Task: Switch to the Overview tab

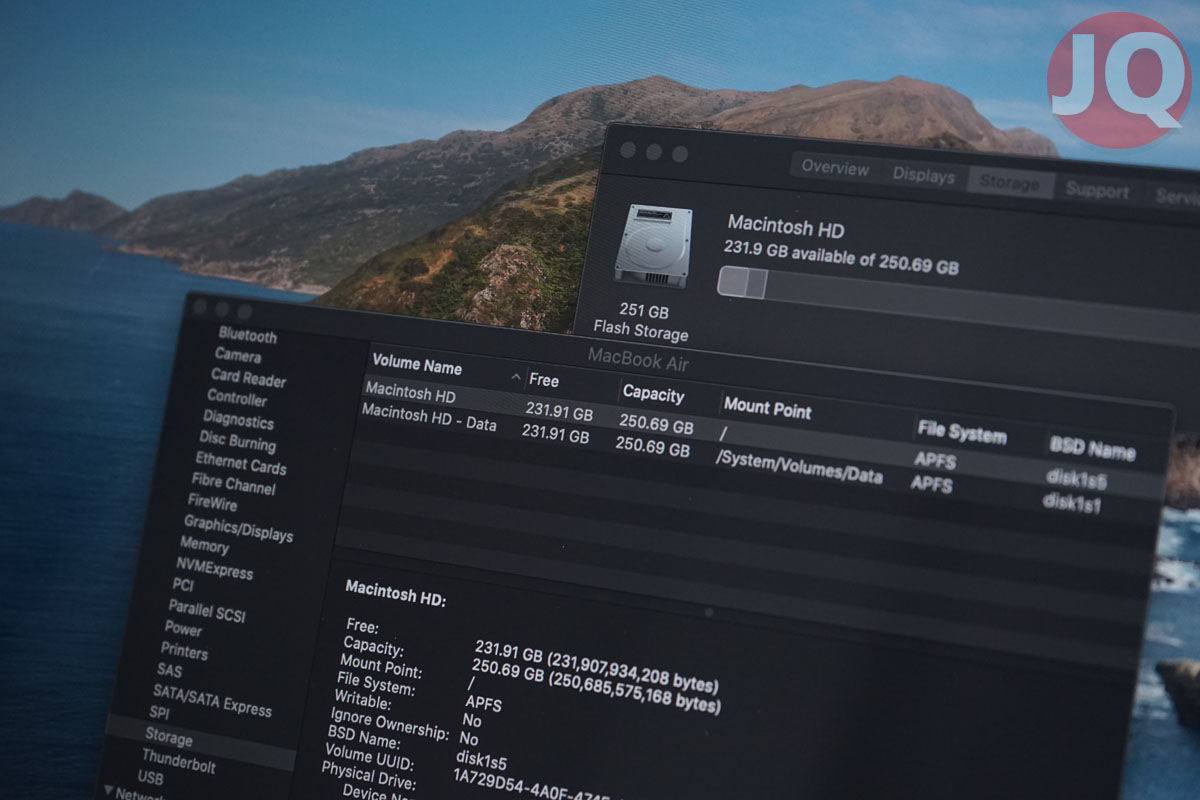Action: [x=835, y=167]
